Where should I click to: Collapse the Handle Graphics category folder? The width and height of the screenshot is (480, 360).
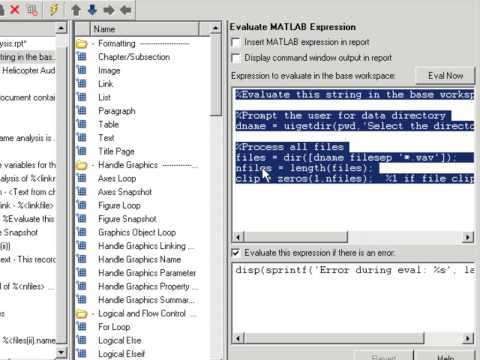81,165
